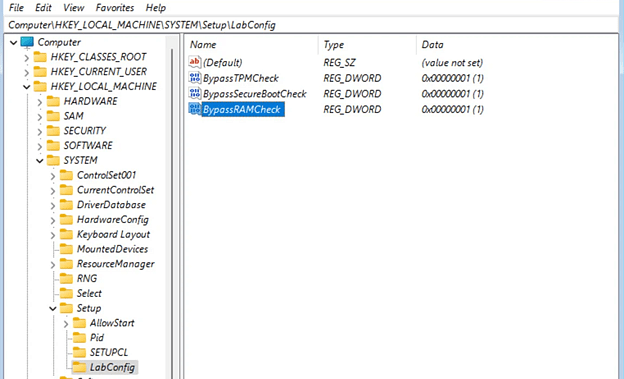This screenshot has width=624, height=379.
Task: Click the '(value not set)' data cell
Action: 452,63
